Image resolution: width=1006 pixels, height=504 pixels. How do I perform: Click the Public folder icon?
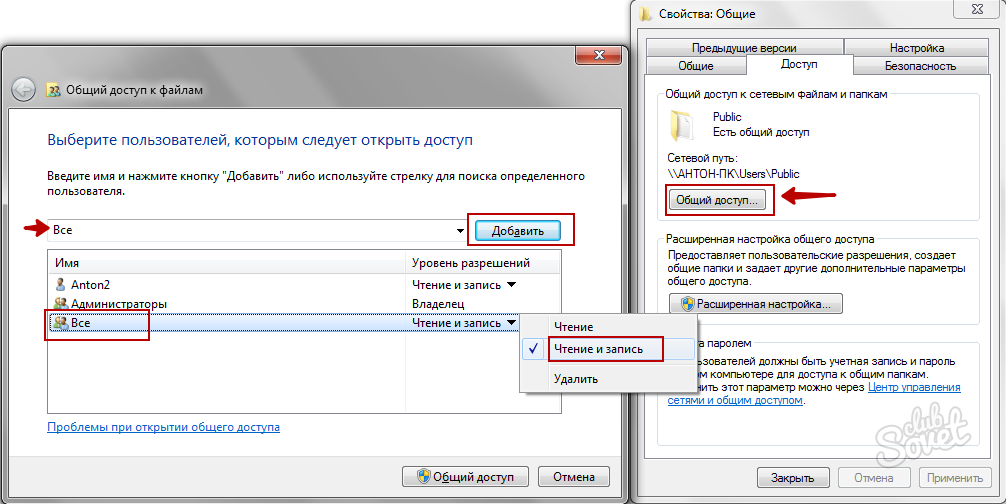[x=683, y=124]
